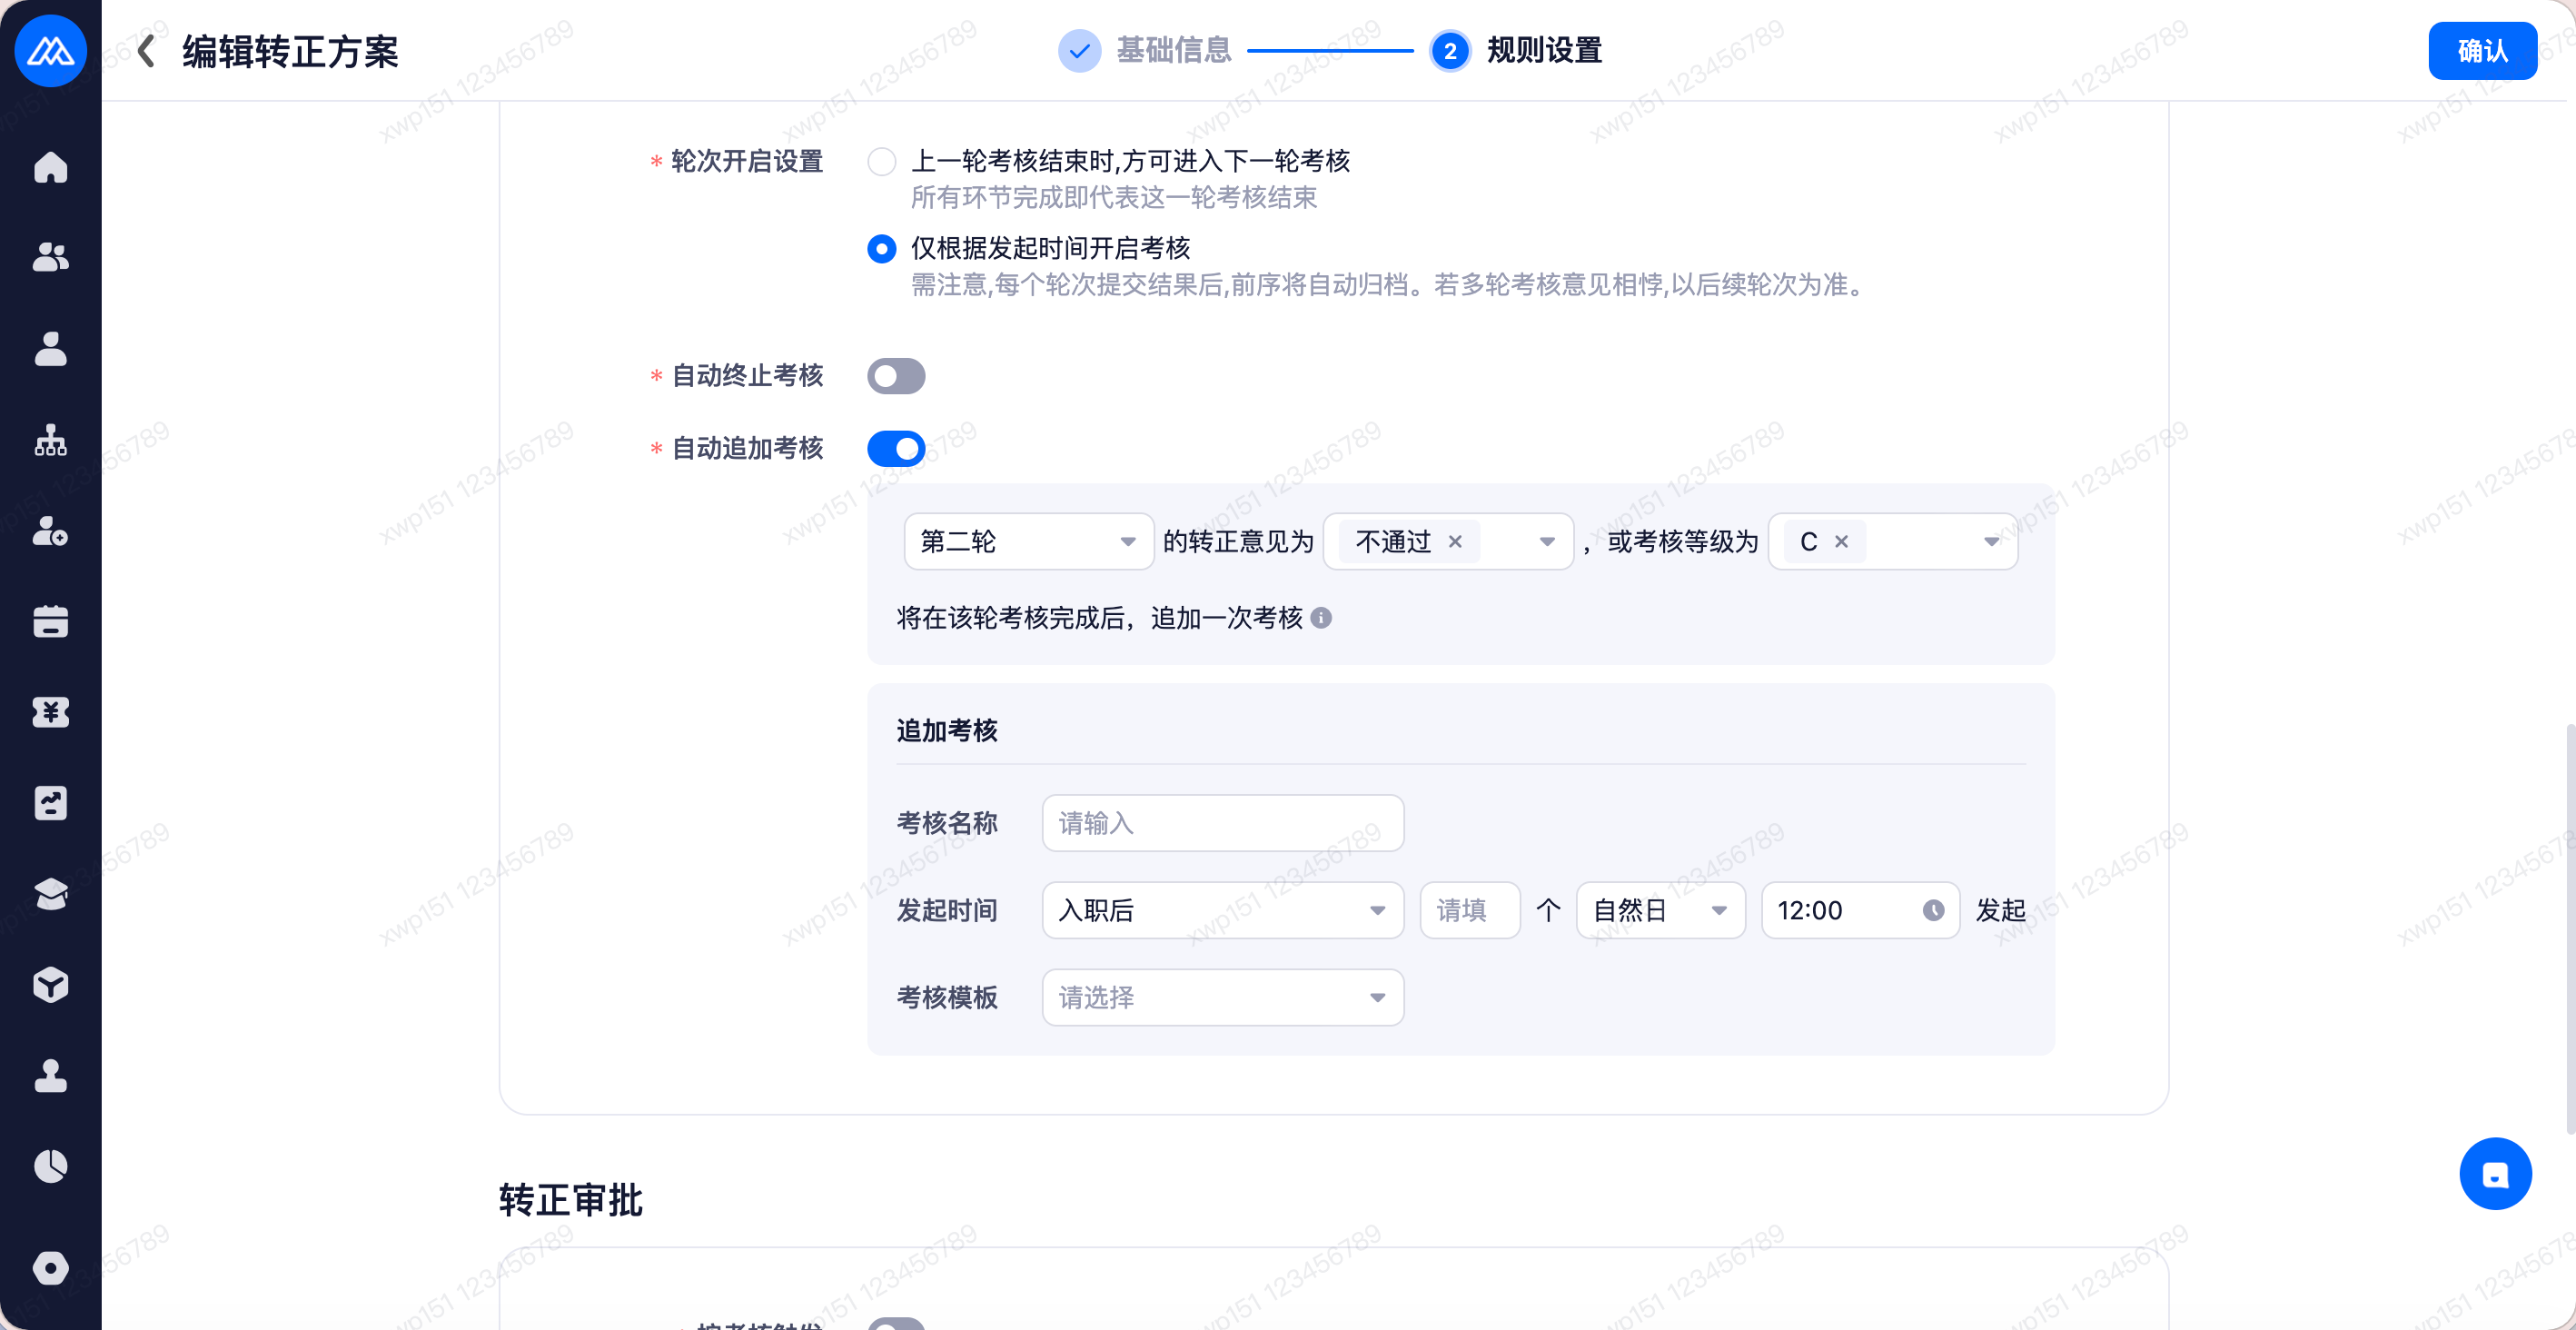Image resolution: width=2576 pixels, height=1330 pixels.
Task: Expand the 考核模板 请选择 dropdown
Action: coord(1222,997)
